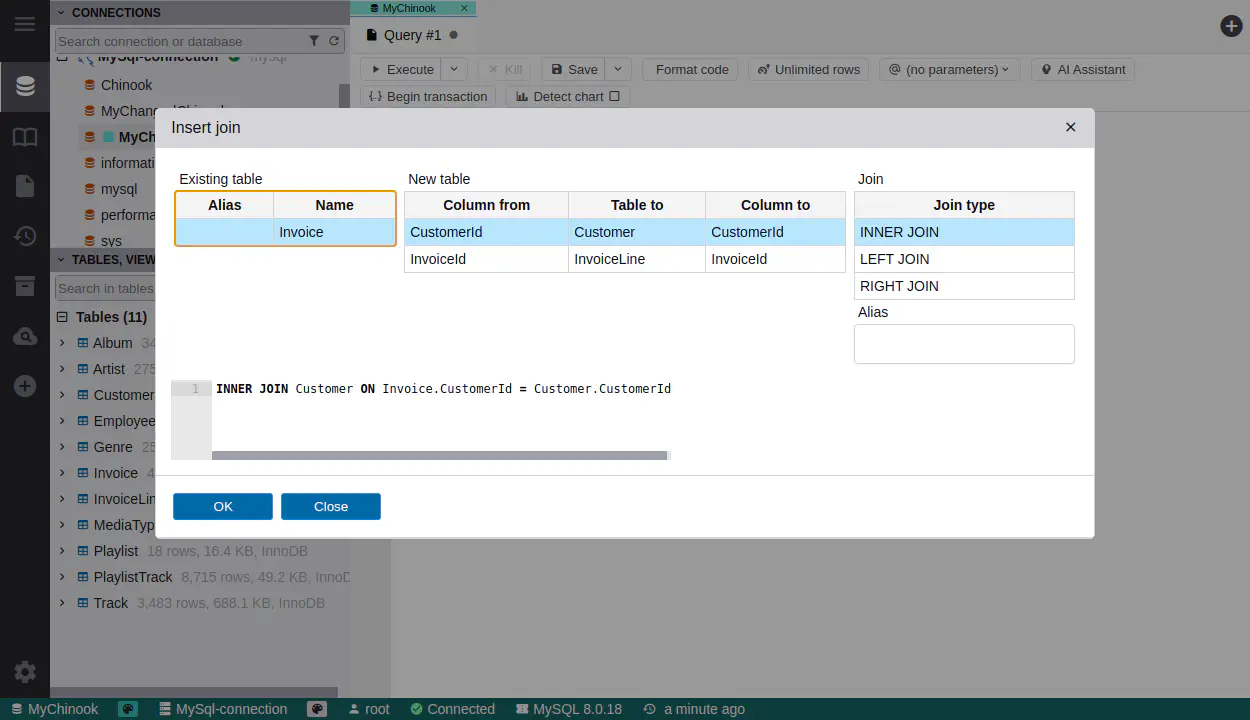Open the Execute dropdown arrow
This screenshot has width=1250, height=720.
(x=454, y=69)
